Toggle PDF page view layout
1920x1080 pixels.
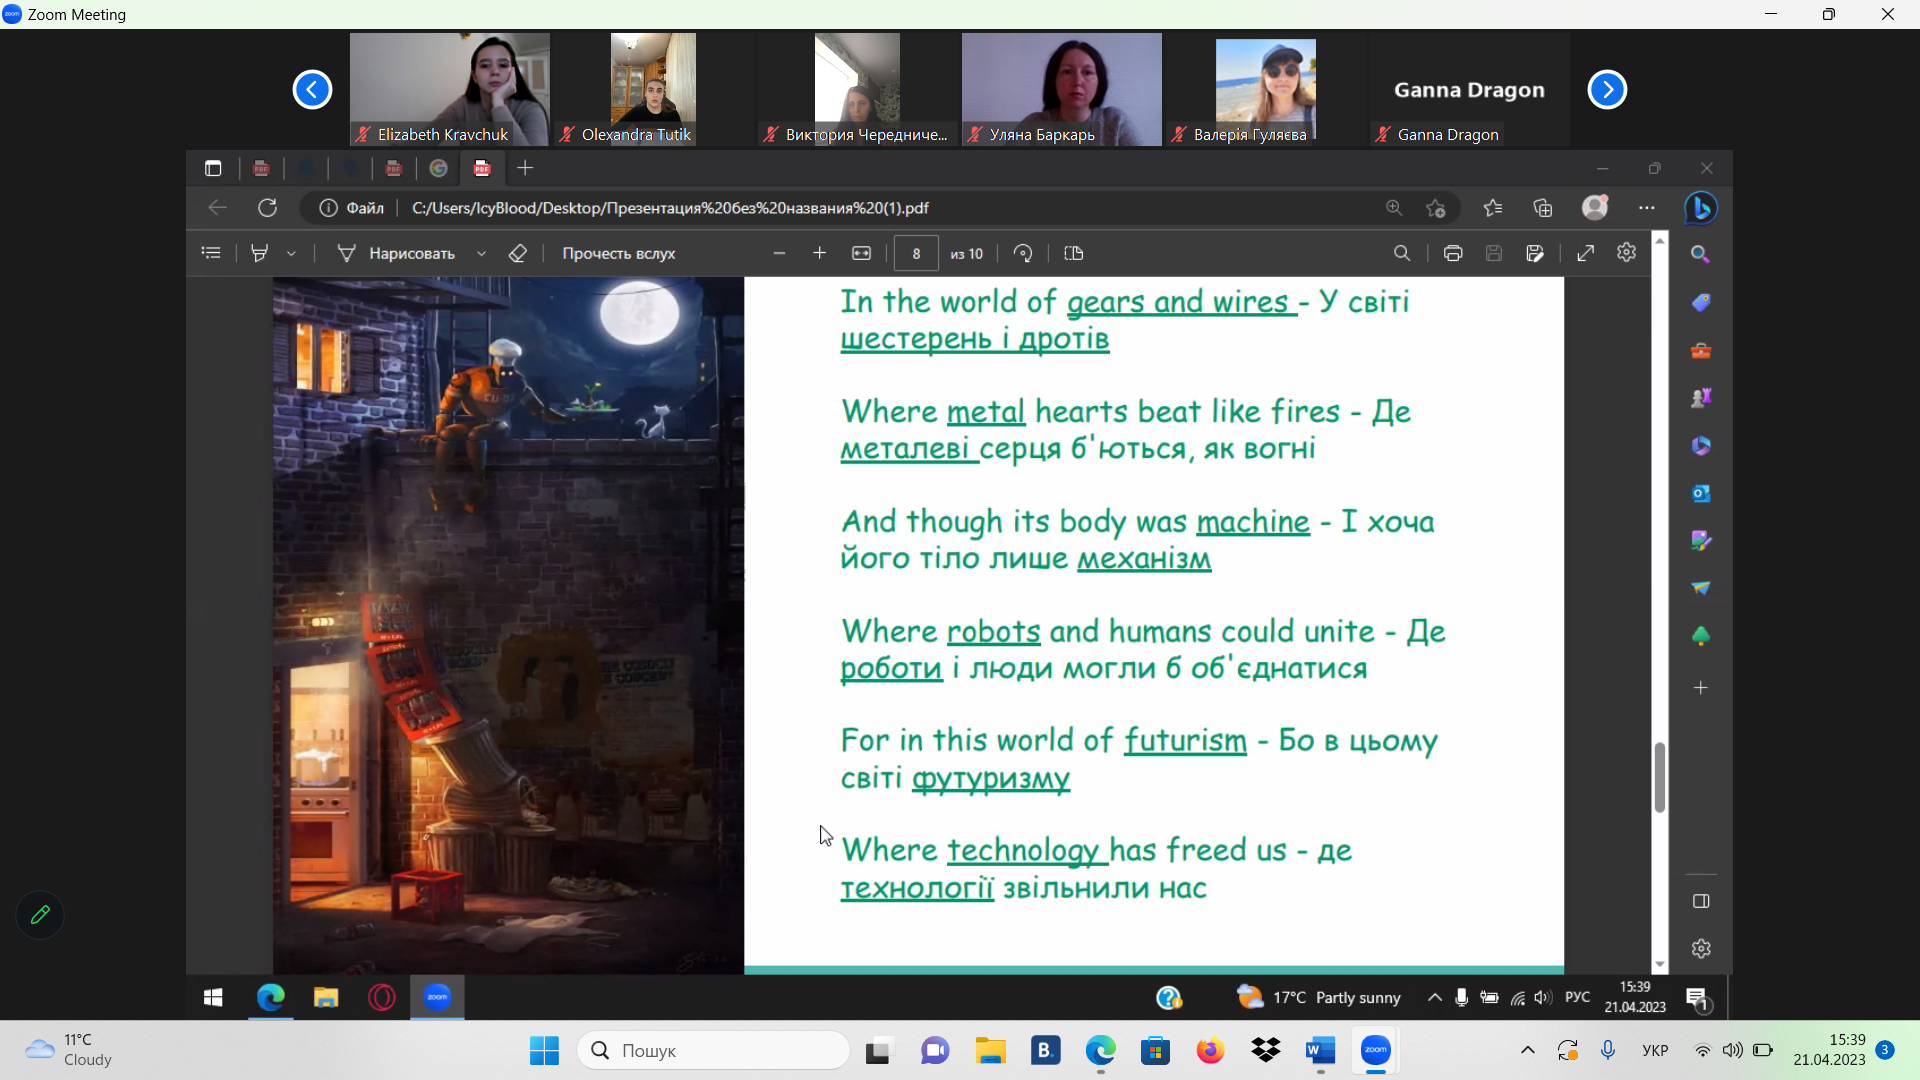click(x=1074, y=253)
